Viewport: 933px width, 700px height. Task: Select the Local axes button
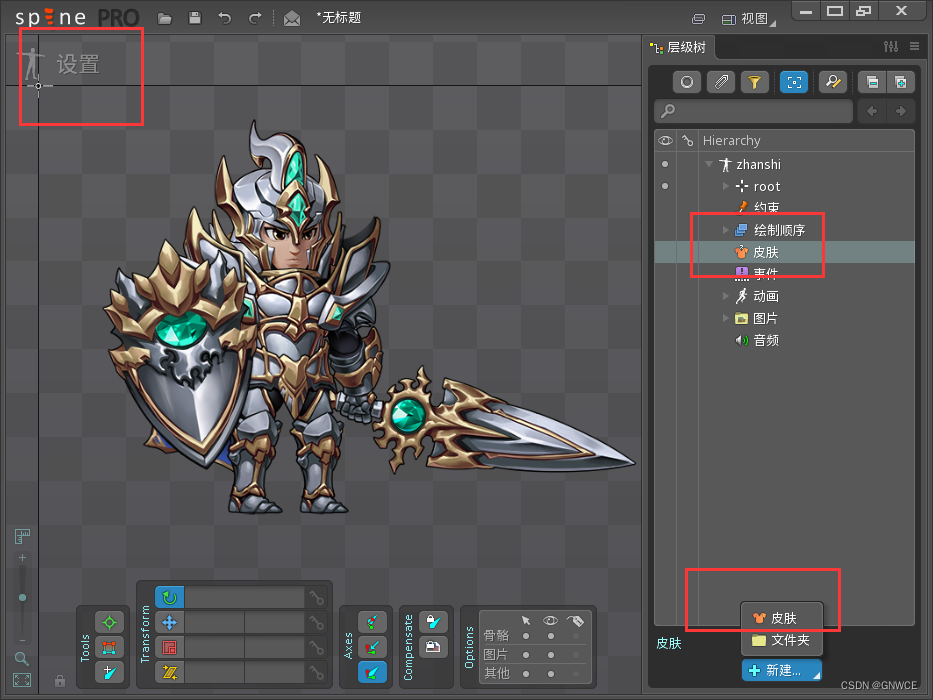point(372,623)
